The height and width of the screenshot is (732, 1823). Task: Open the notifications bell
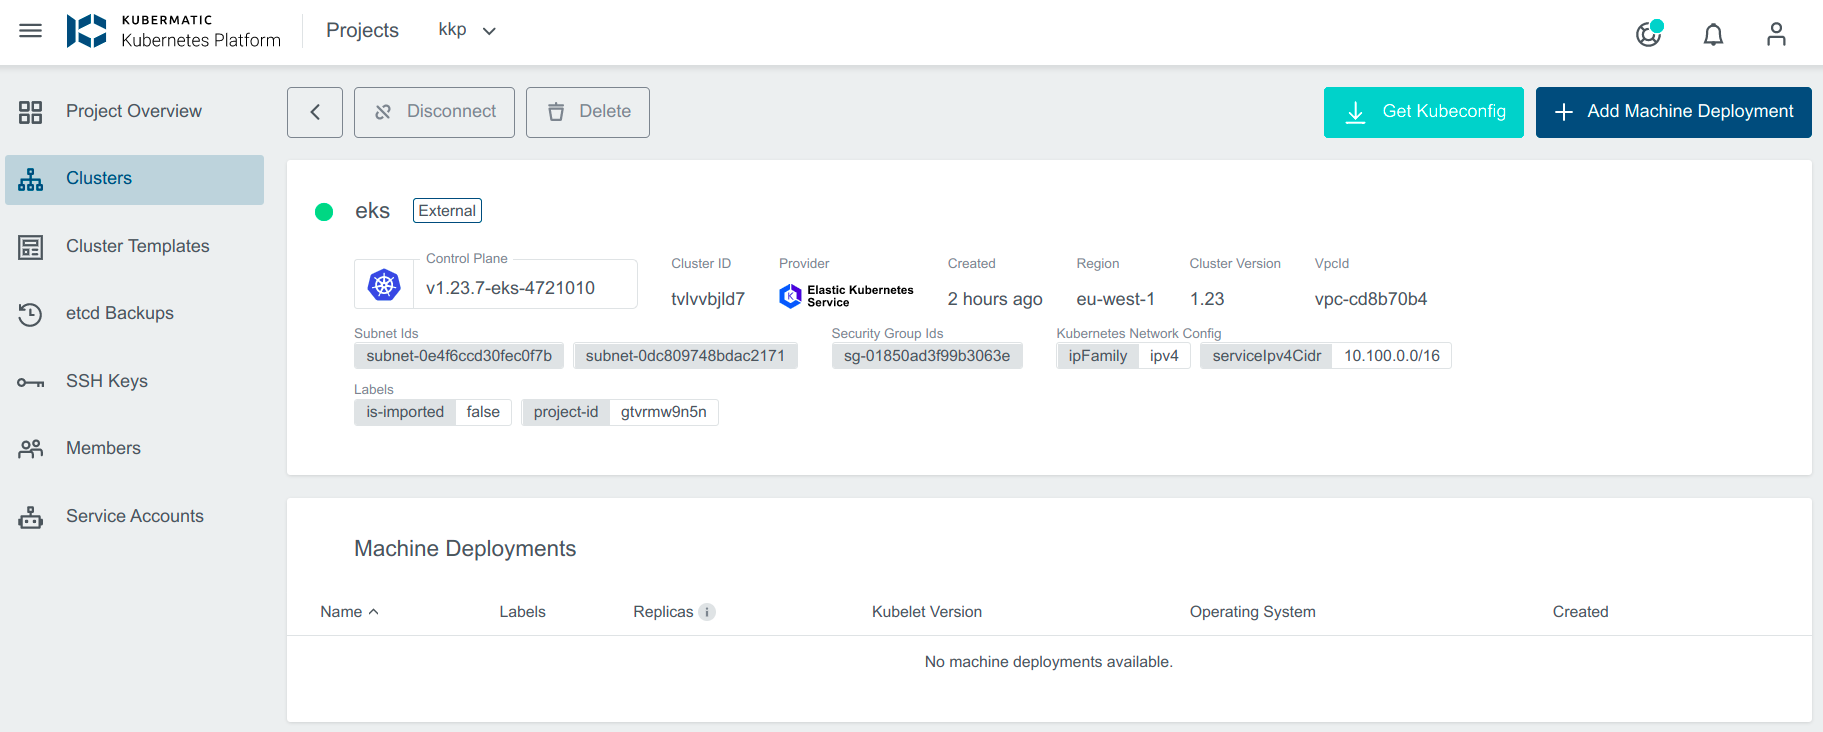(x=1713, y=35)
